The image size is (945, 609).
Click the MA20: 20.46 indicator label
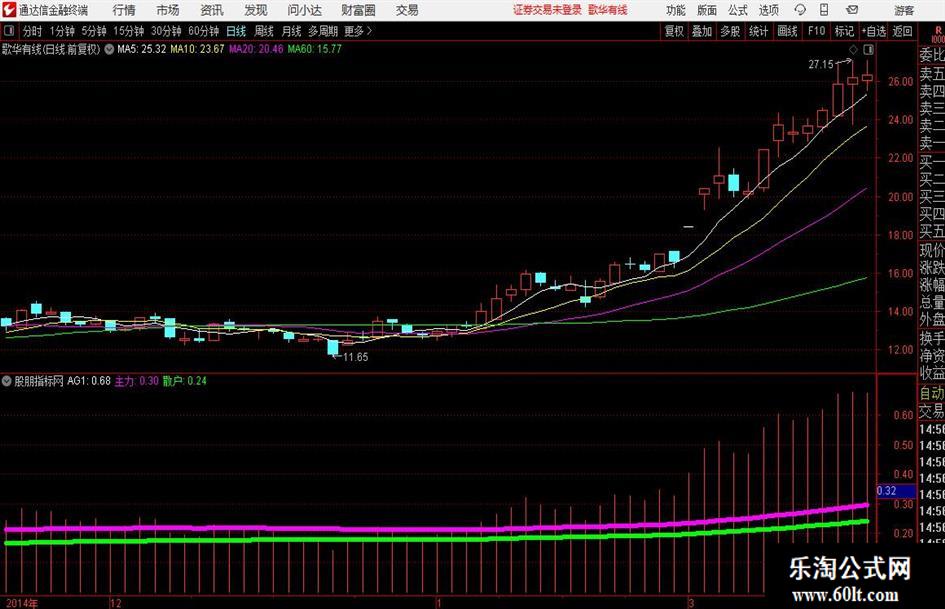pyautogui.click(x=256, y=49)
